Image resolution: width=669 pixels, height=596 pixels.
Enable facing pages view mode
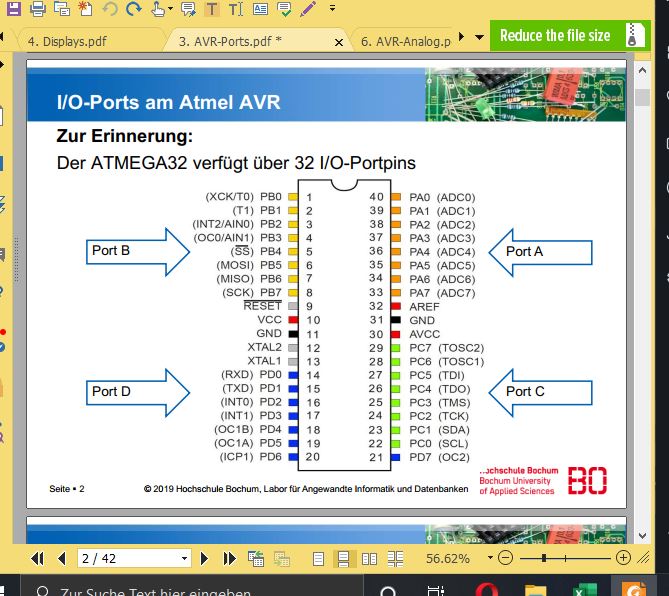click(x=369, y=558)
